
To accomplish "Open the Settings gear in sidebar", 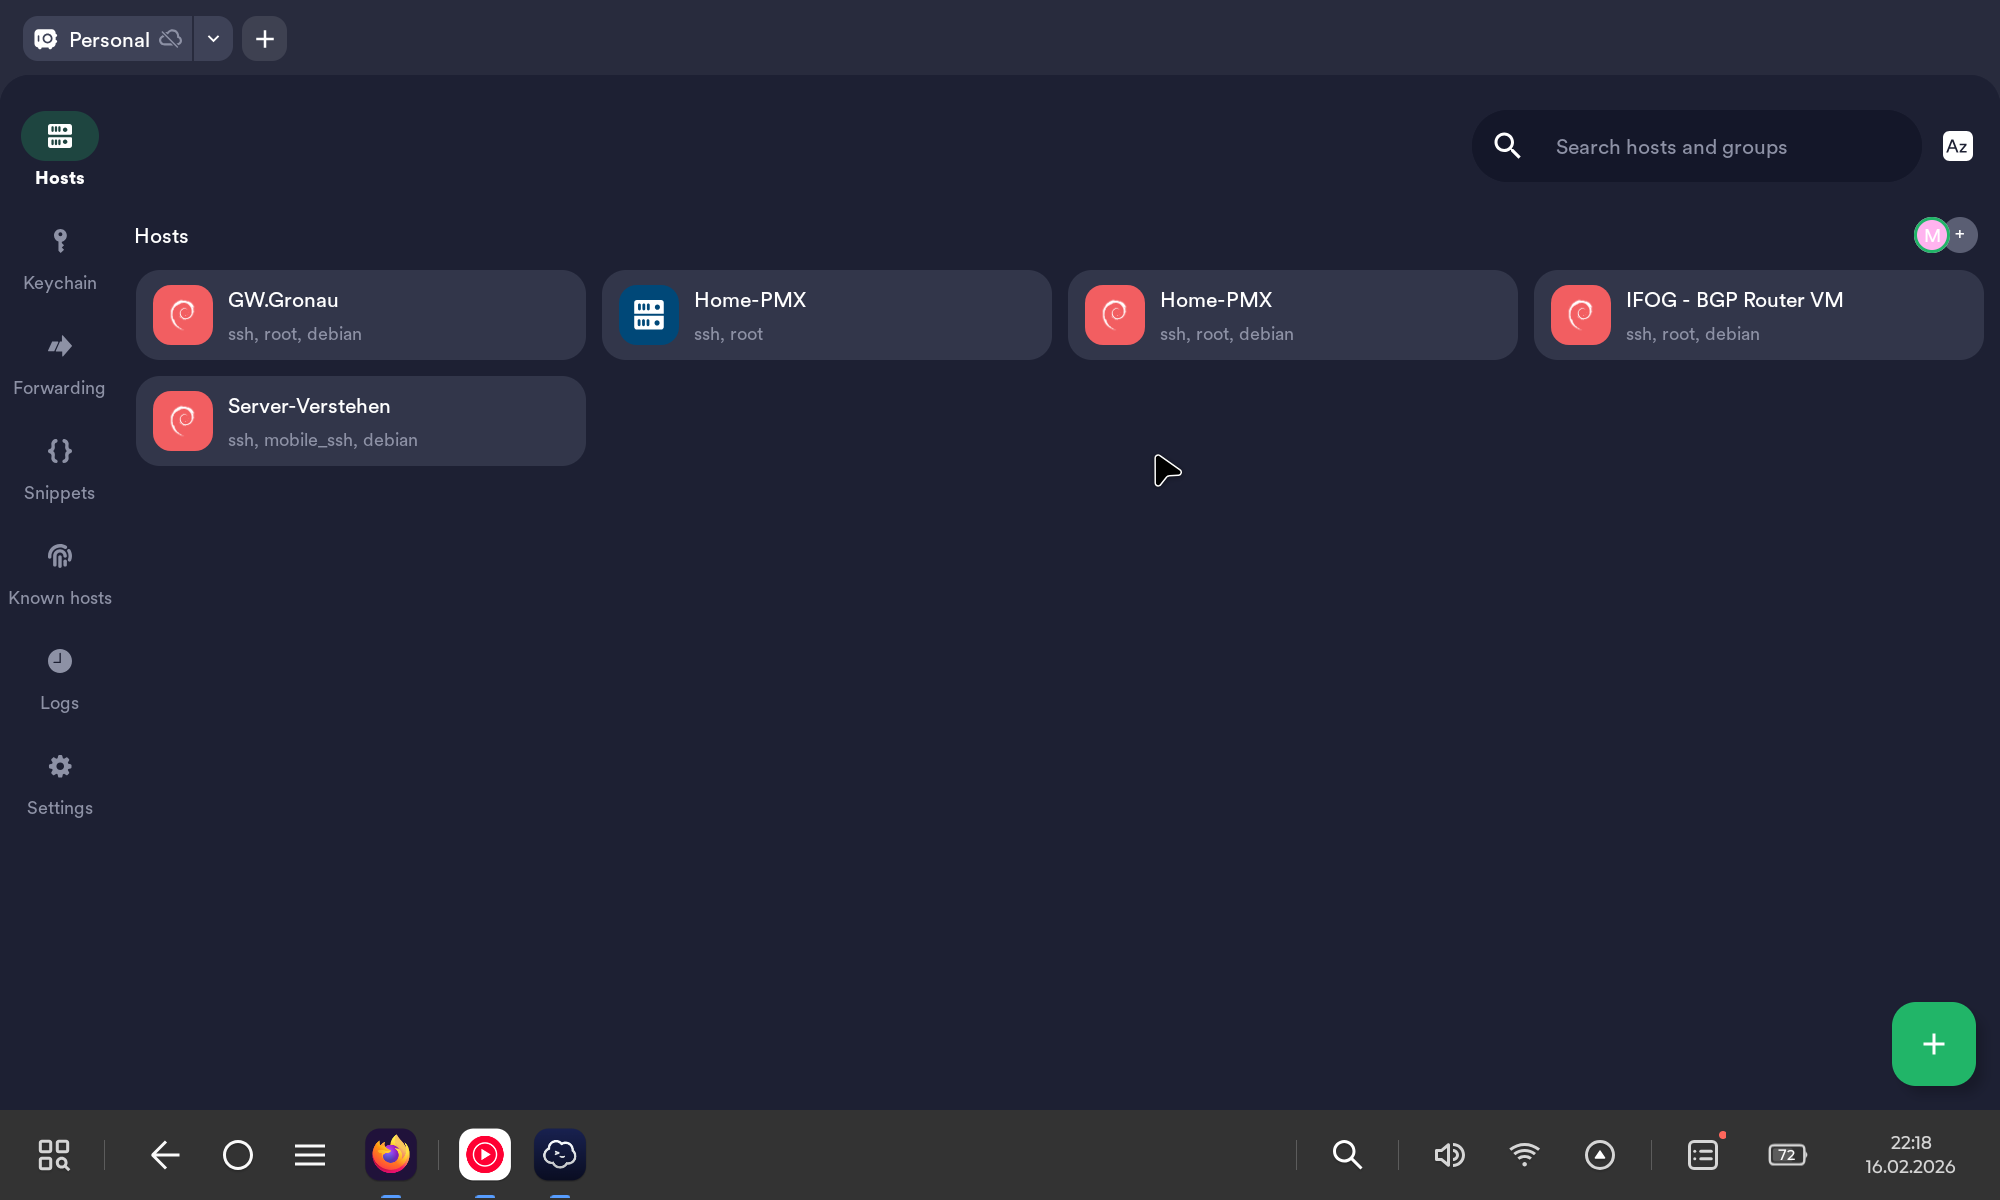I will click(60, 783).
